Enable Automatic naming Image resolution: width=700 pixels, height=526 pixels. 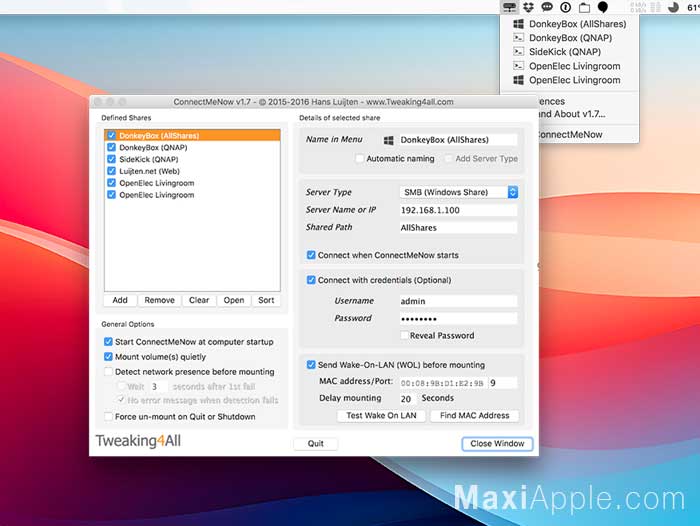pos(359,159)
